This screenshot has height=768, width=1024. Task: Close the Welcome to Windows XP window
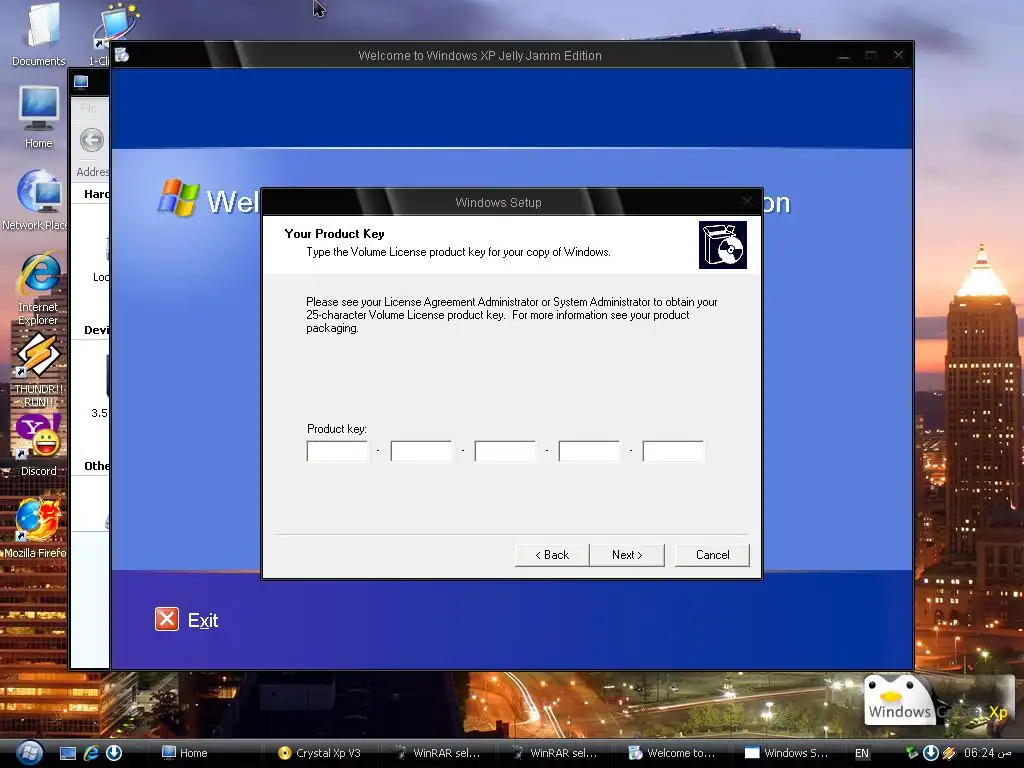[899, 56]
